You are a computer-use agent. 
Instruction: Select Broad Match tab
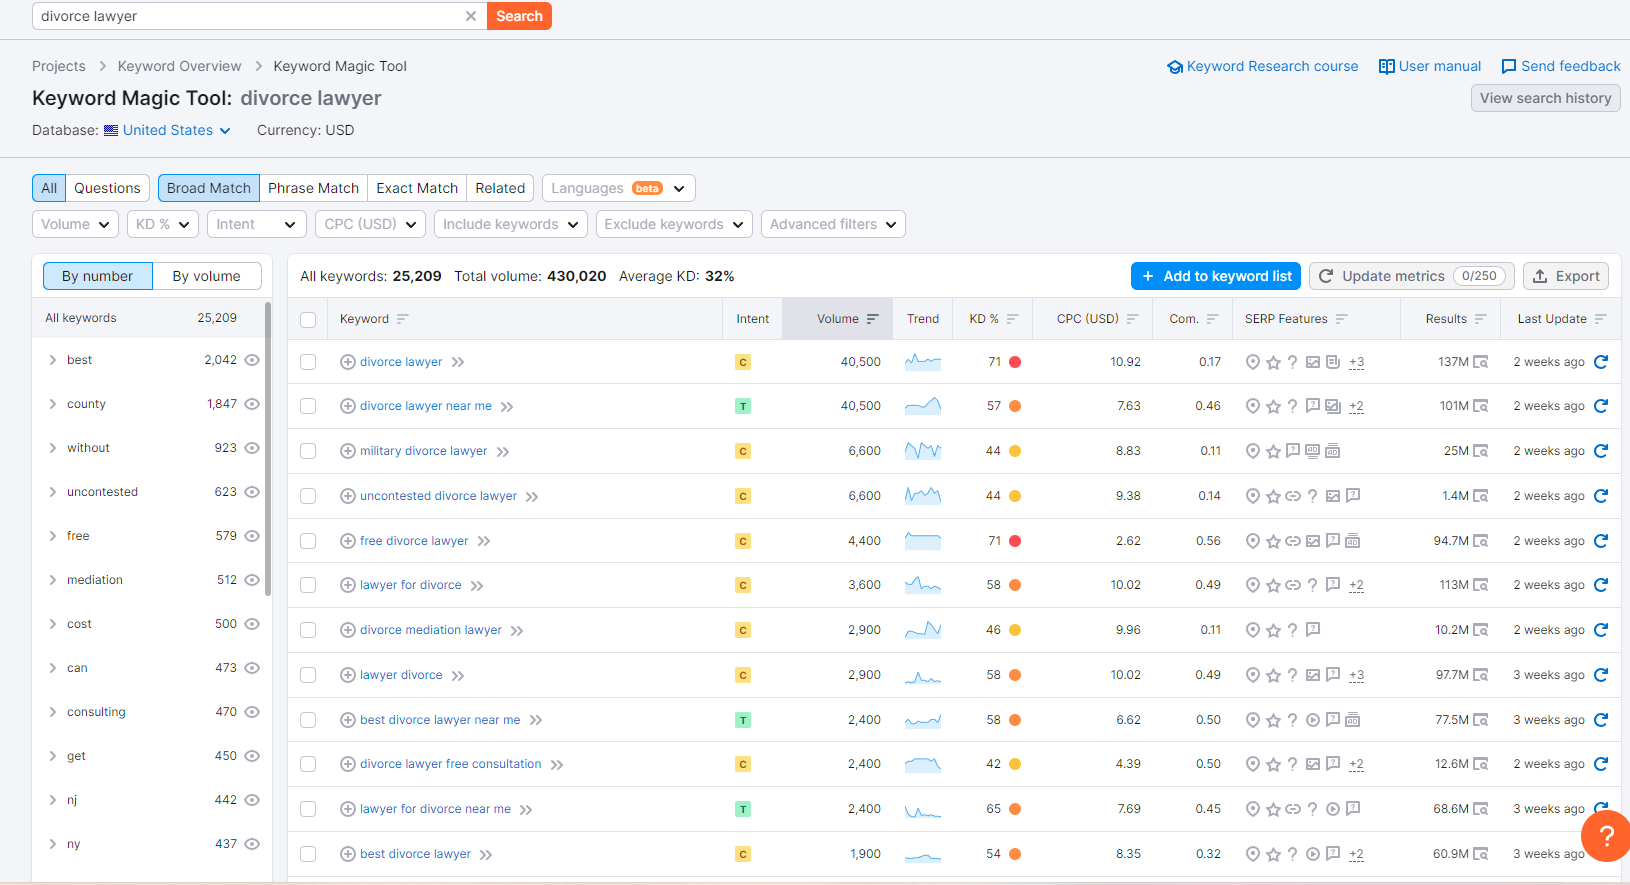[x=209, y=188]
